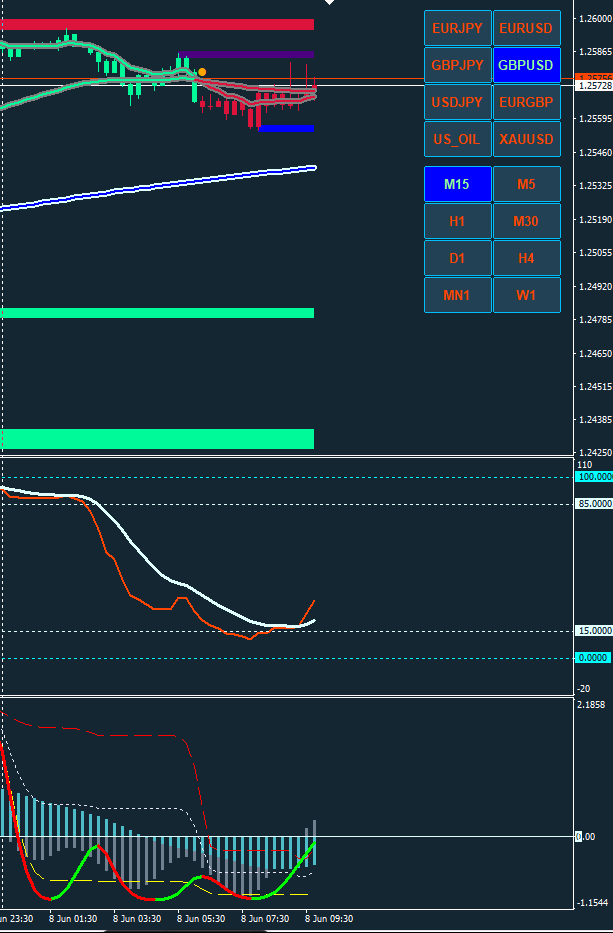Select the purple zone bar above candles
Screen dimensions: 613x933
click(246, 55)
